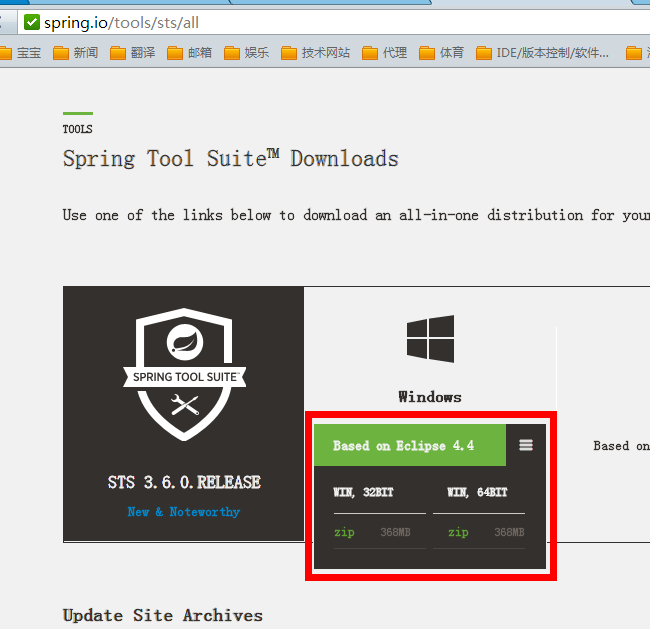
Task: Click the Windows platform label
Action: click(430, 397)
